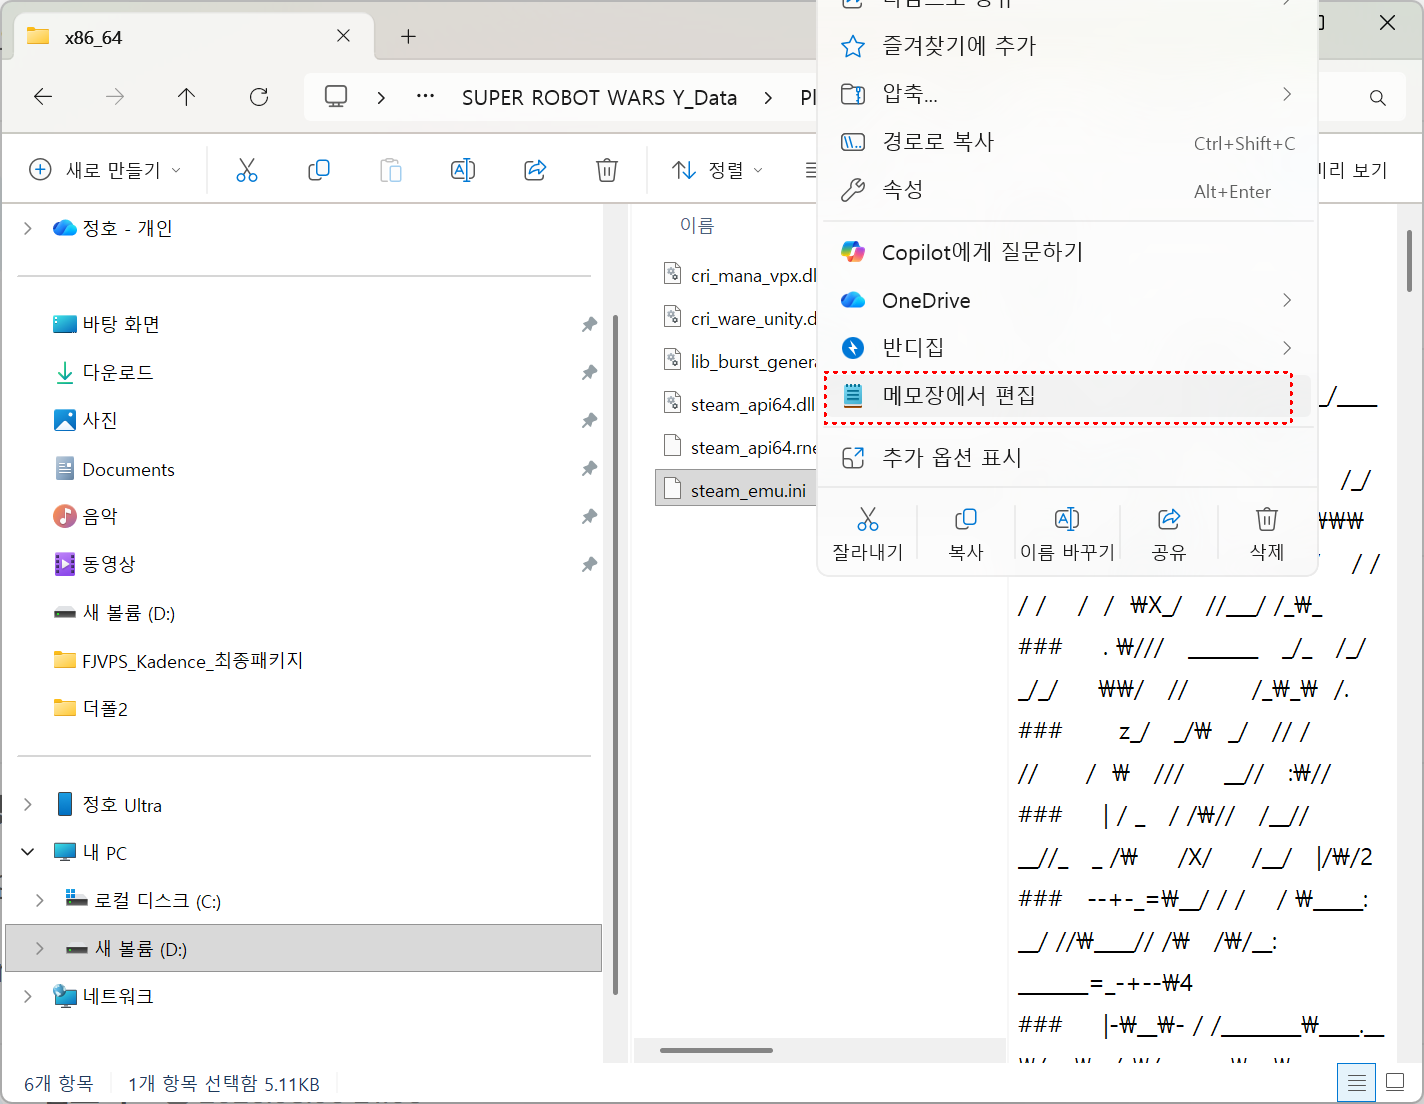Open 동영상 in the sidebar

[108, 564]
